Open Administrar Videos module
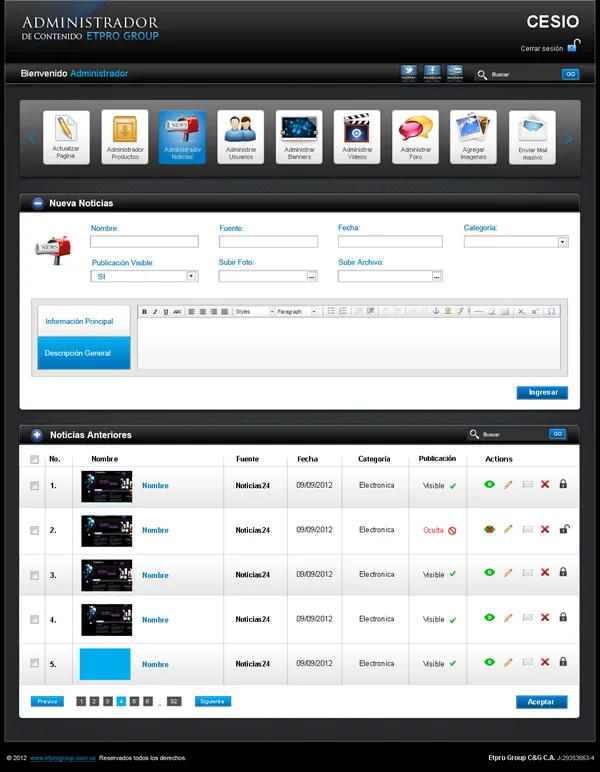 click(x=357, y=137)
